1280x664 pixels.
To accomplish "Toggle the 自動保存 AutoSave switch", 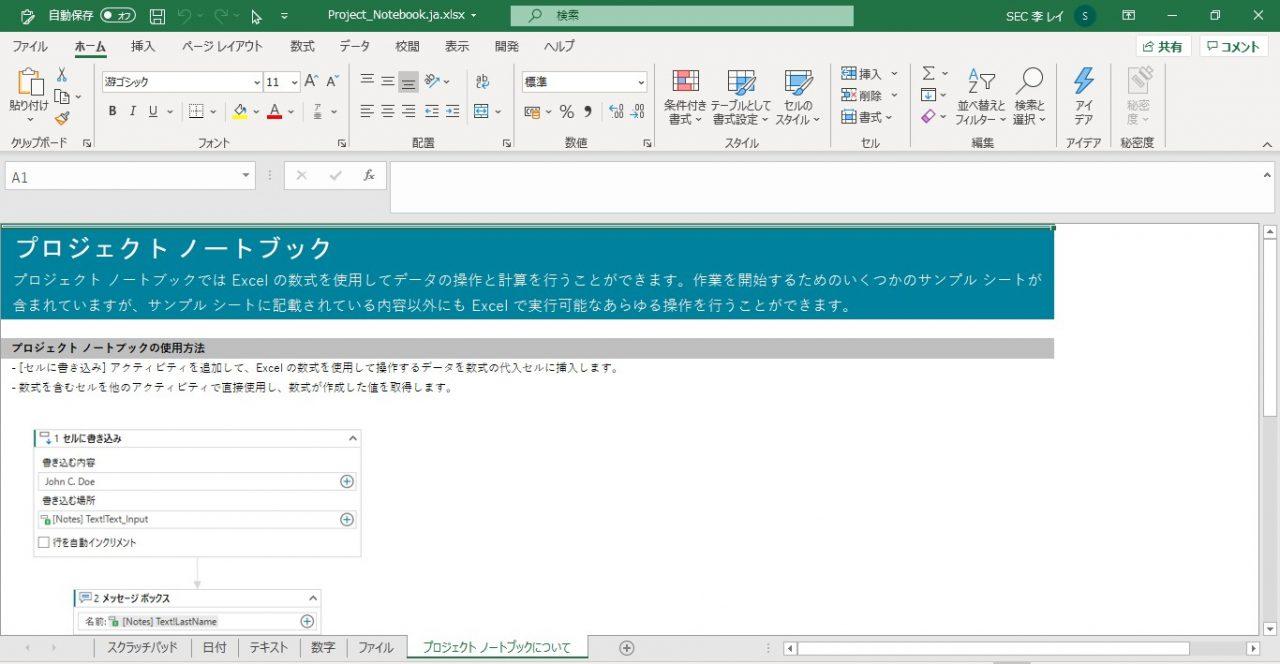I will point(118,16).
